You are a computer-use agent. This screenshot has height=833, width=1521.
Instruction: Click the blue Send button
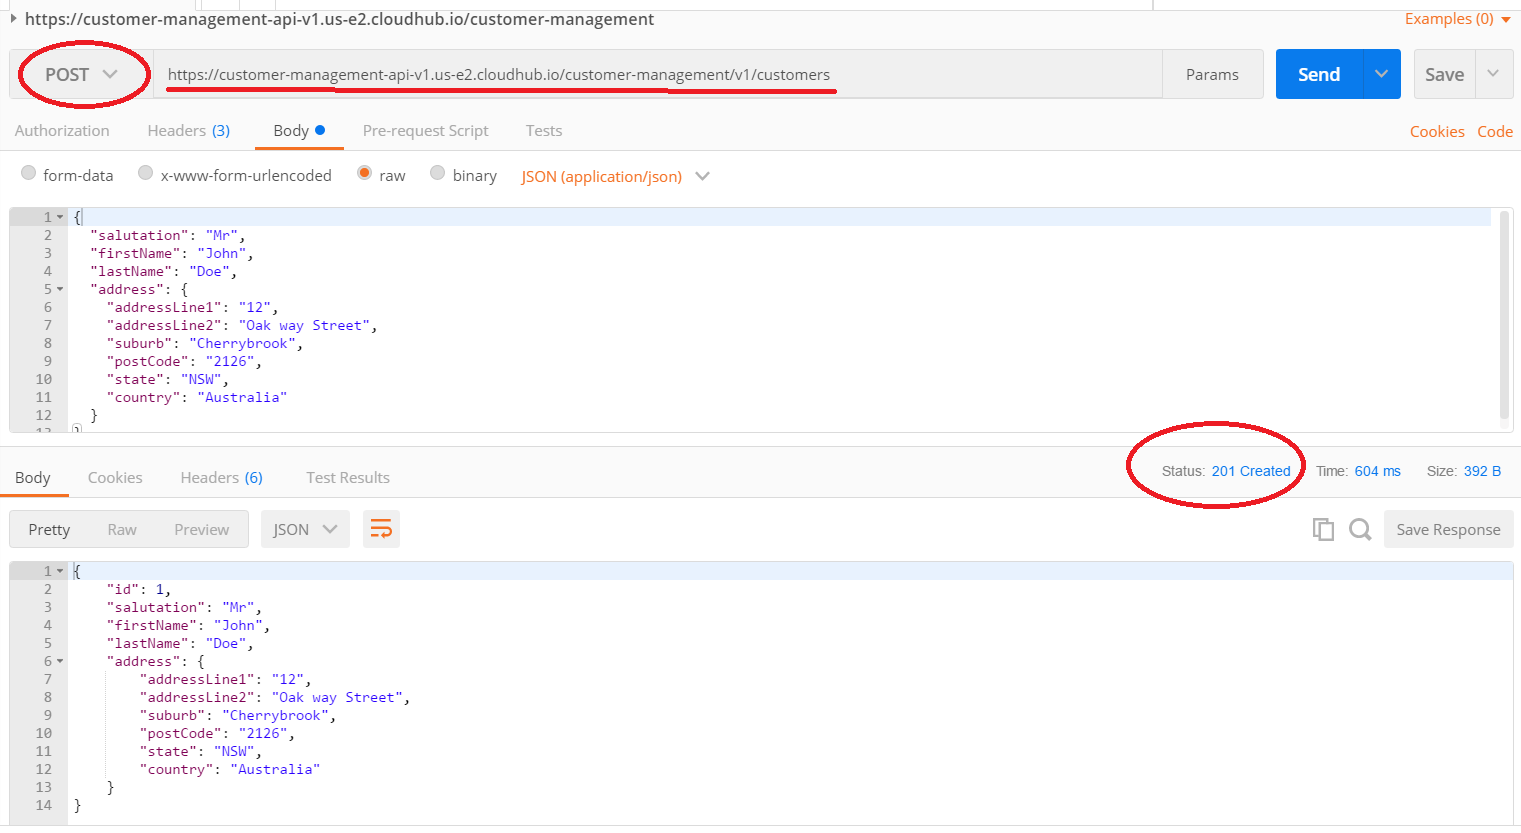1319,74
